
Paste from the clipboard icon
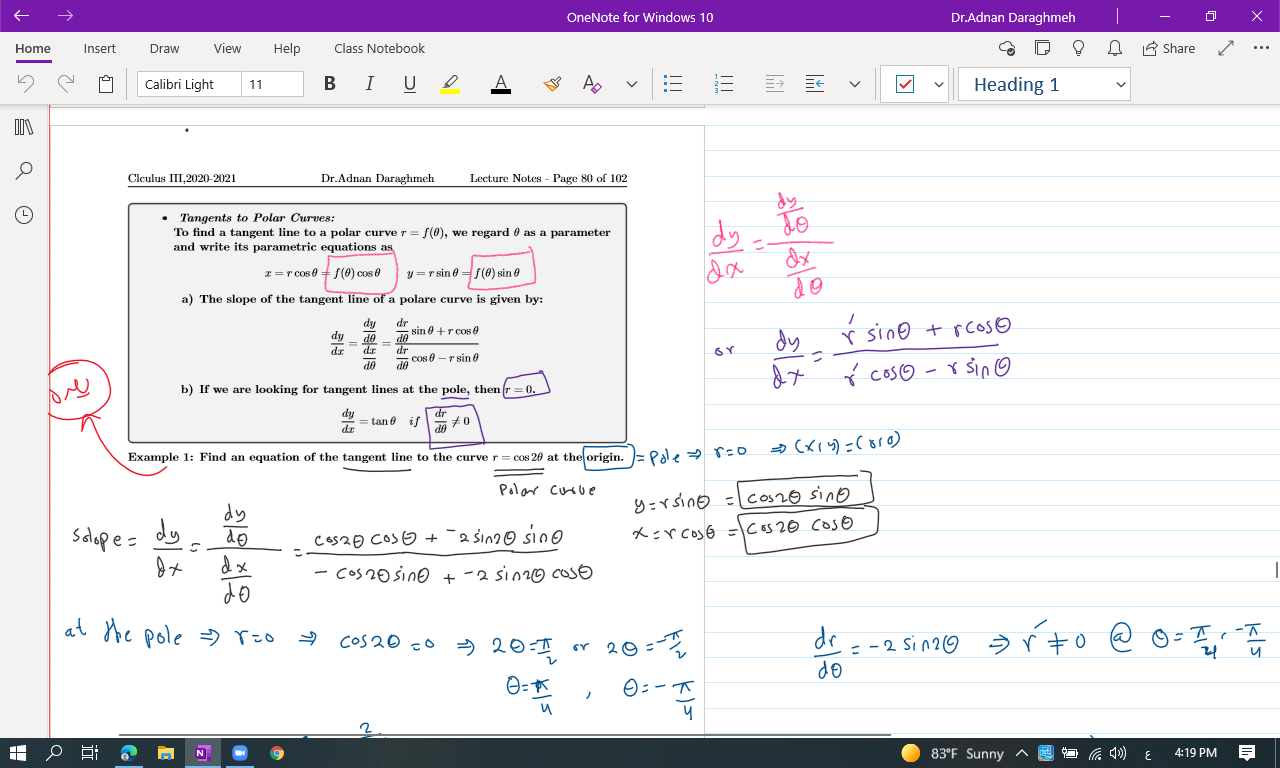coord(106,84)
